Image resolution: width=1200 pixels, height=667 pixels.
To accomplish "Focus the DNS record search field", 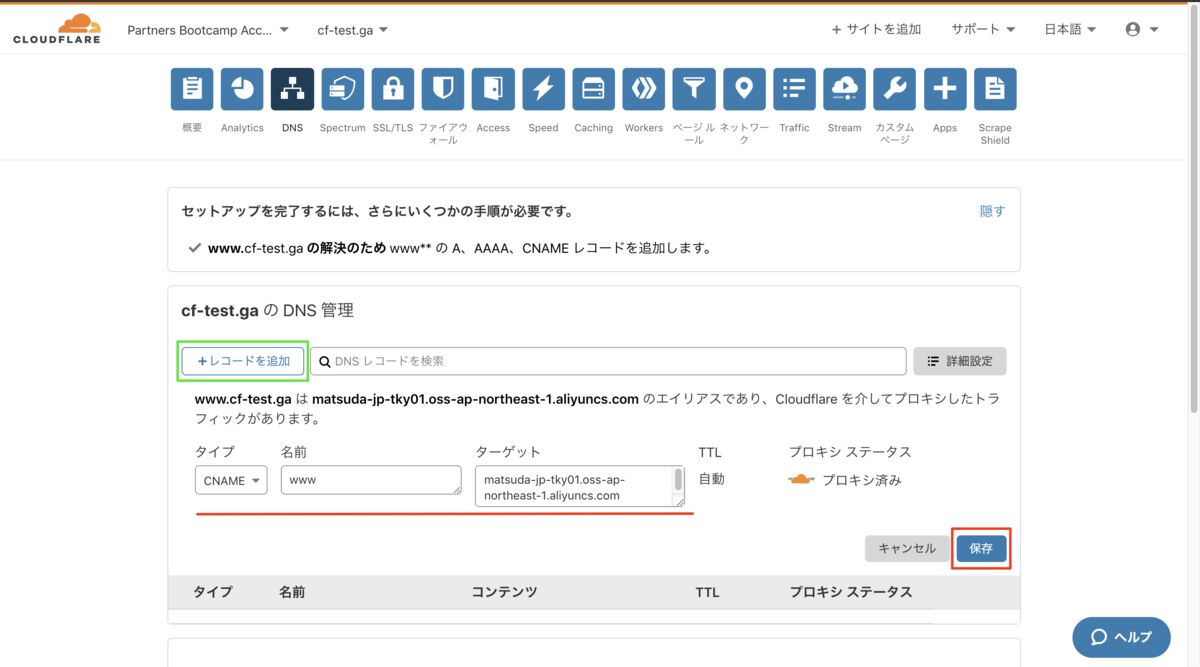I will click(x=608, y=361).
